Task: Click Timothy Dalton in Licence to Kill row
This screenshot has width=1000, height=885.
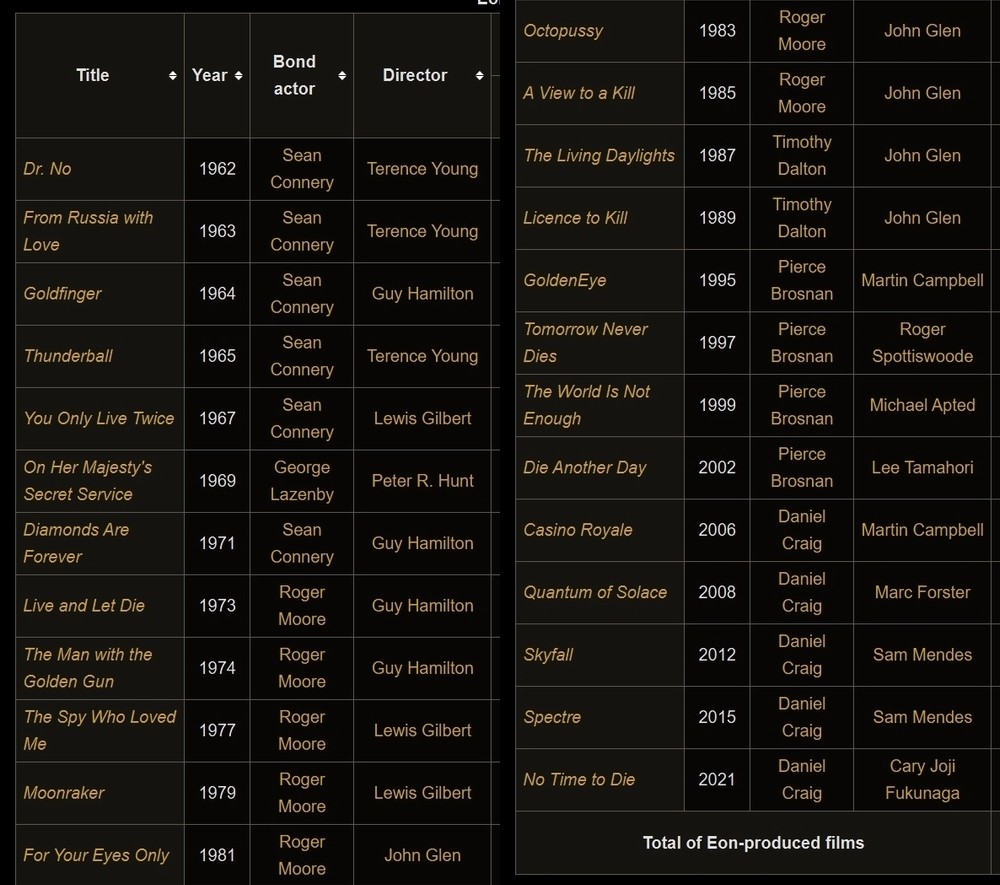Action: (x=802, y=218)
